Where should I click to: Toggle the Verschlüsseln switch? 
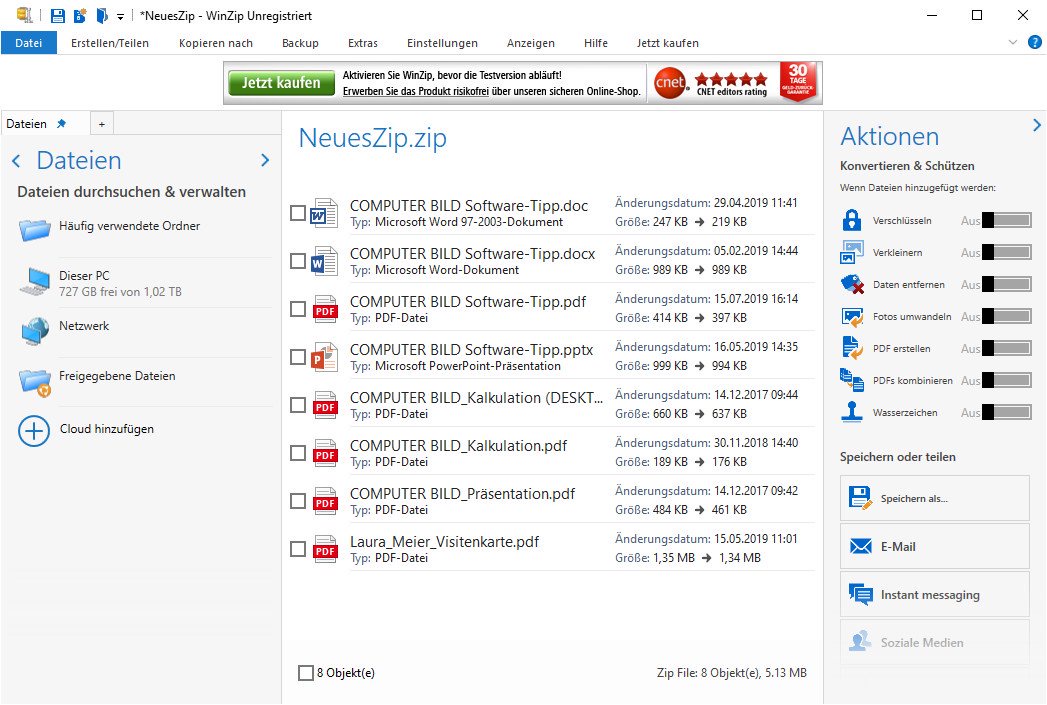(1007, 220)
